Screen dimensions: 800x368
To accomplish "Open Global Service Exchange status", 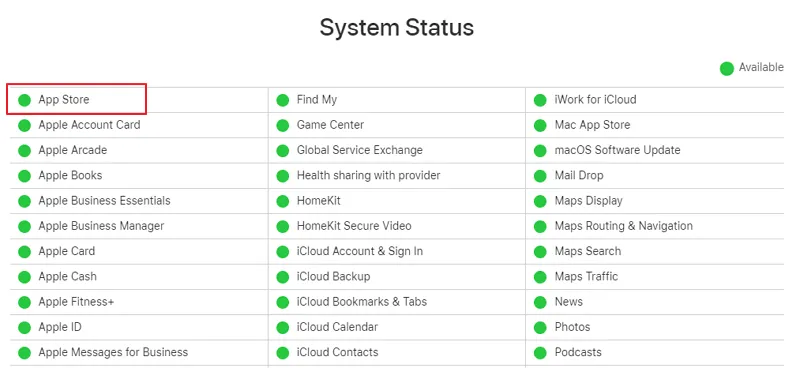I will (360, 151).
